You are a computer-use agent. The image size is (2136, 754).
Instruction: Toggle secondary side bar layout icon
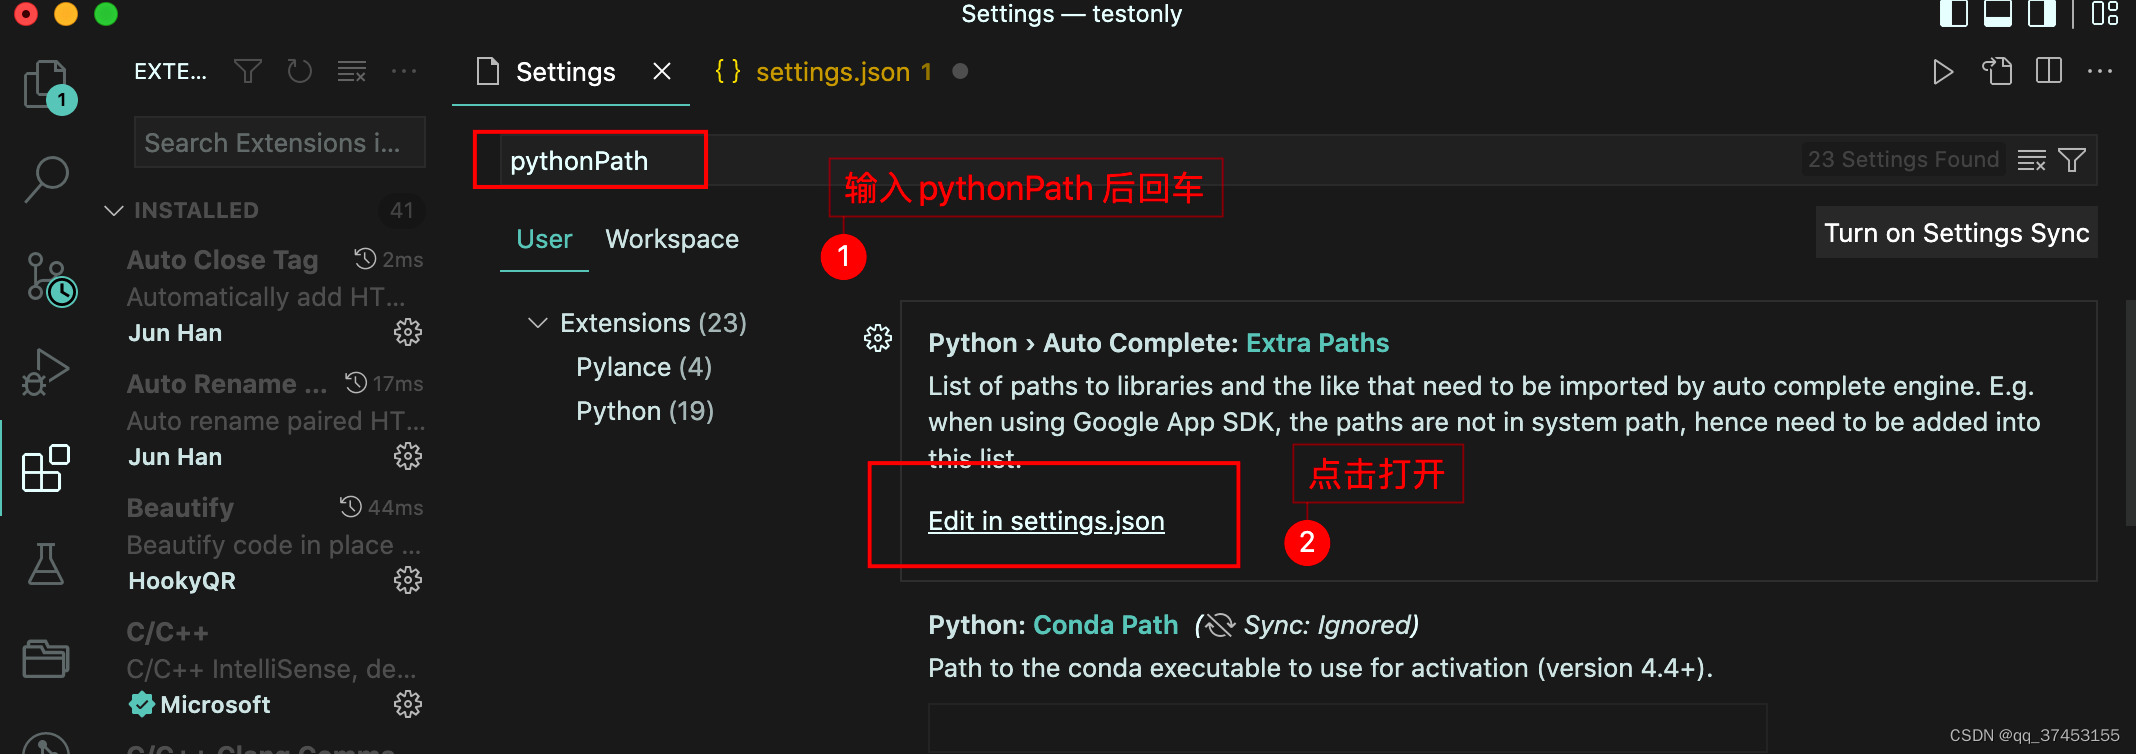(x=2042, y=14)
